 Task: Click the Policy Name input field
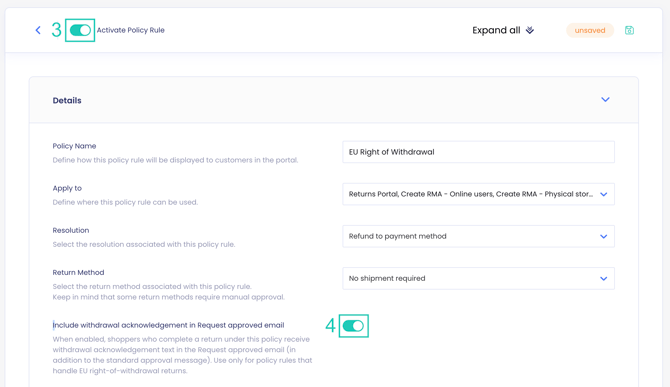click(478, 152)
